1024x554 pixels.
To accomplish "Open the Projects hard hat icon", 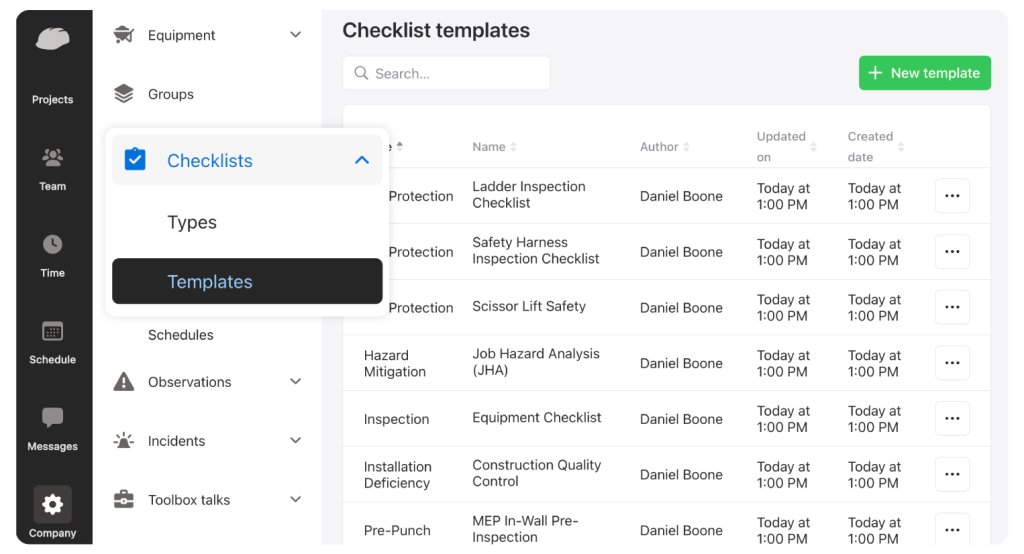I will pos(53,39).
